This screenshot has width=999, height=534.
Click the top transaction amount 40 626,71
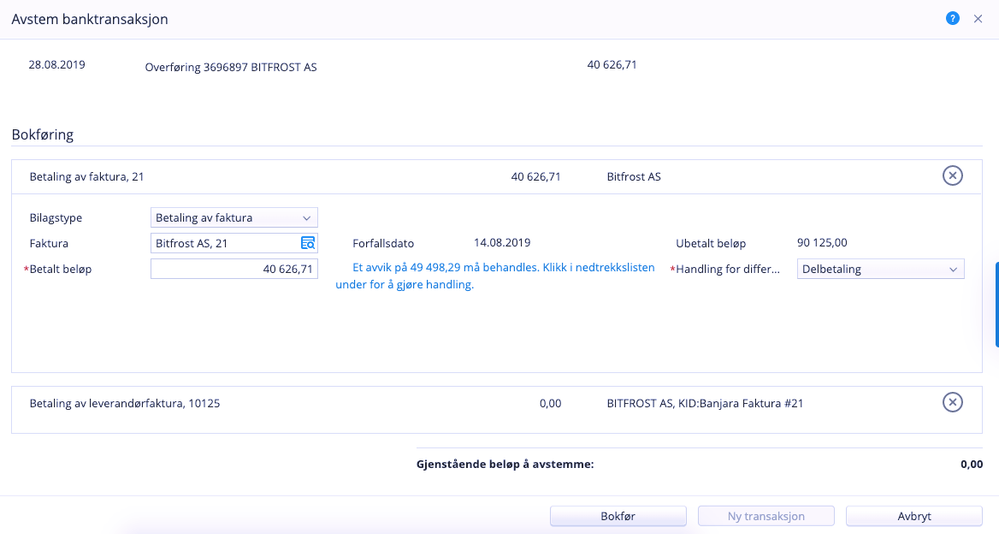612,64
